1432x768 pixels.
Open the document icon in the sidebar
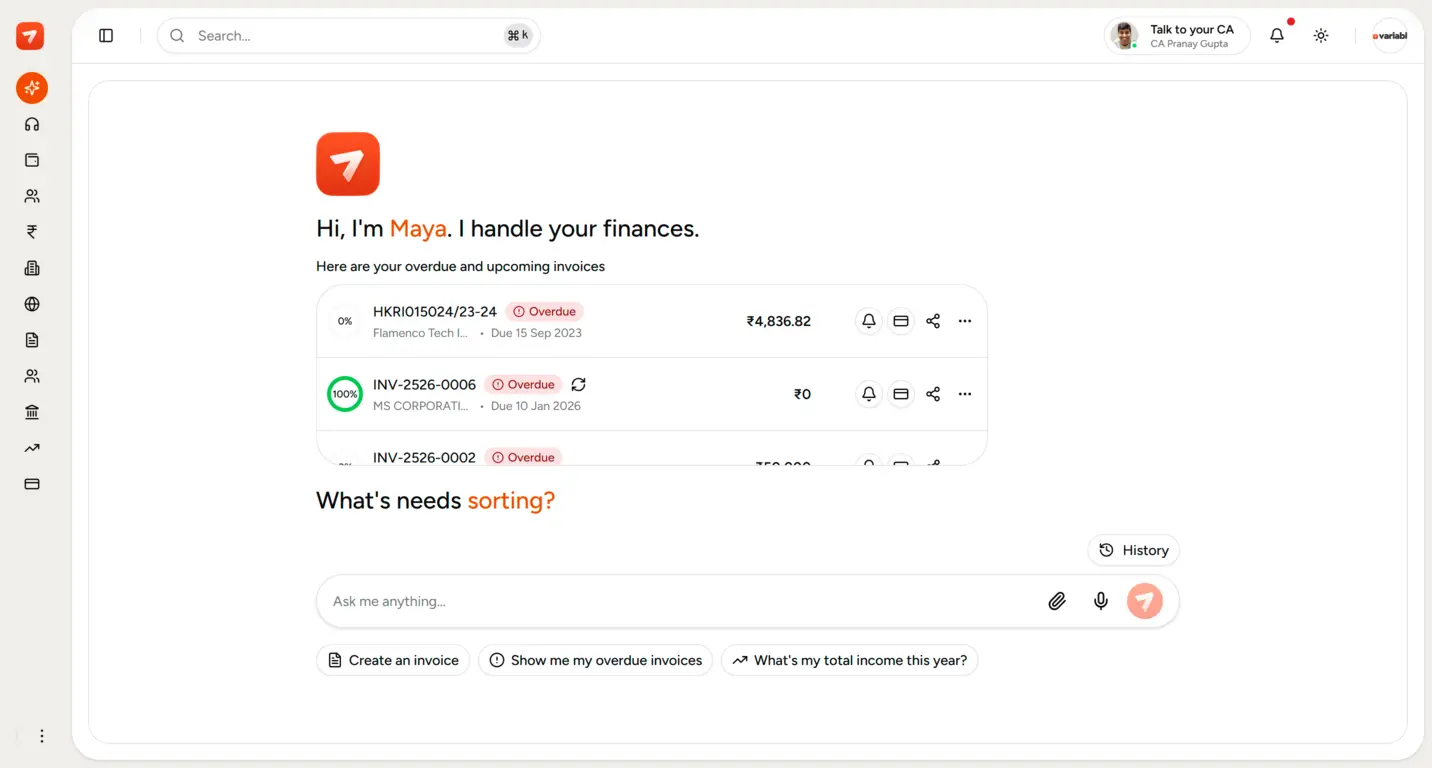(32, 340)
